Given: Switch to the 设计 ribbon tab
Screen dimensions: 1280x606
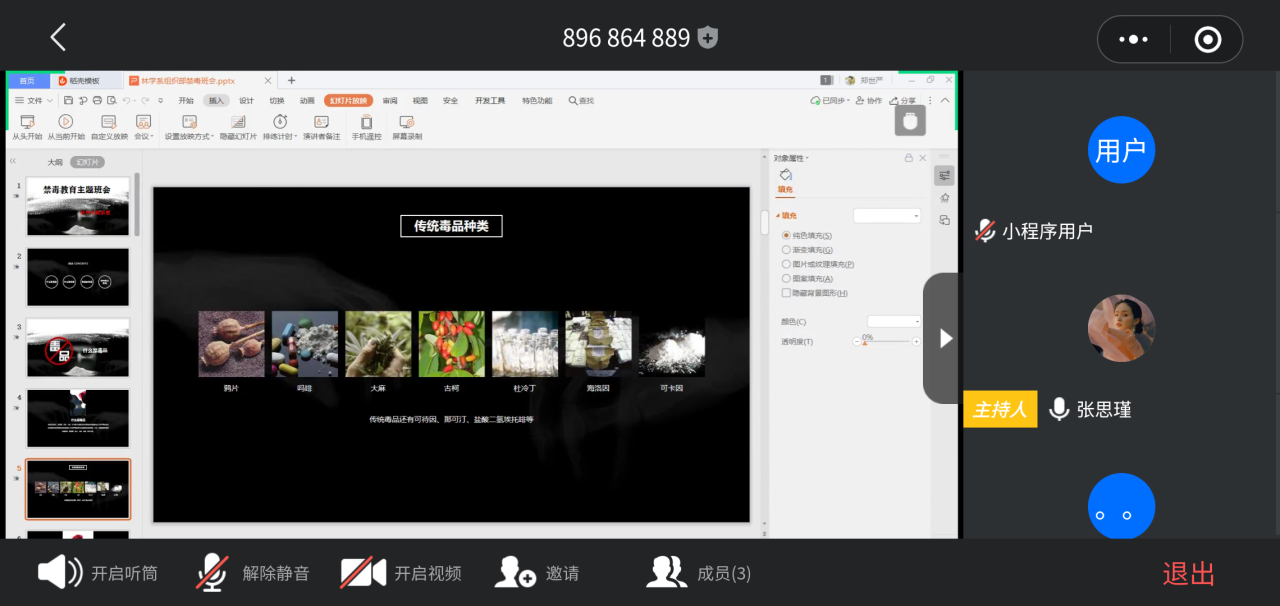Looking at the screenshot, I should [246, 101].
